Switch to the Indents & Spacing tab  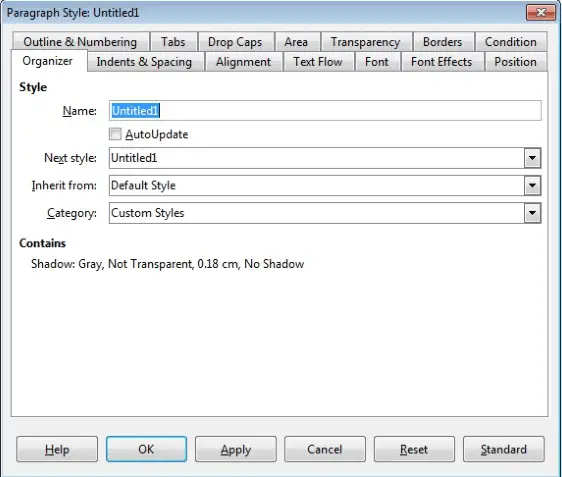[x=144, y=62]
